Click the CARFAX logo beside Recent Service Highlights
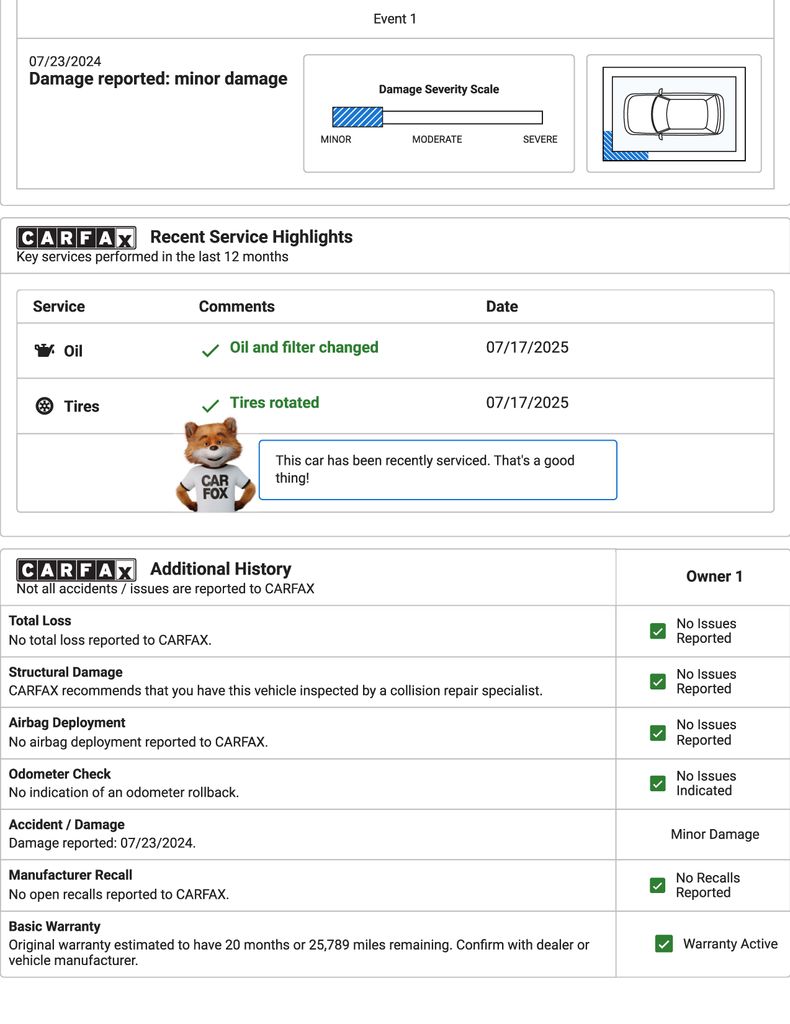This screenshot has width=790, height=1024. point(76,238)
